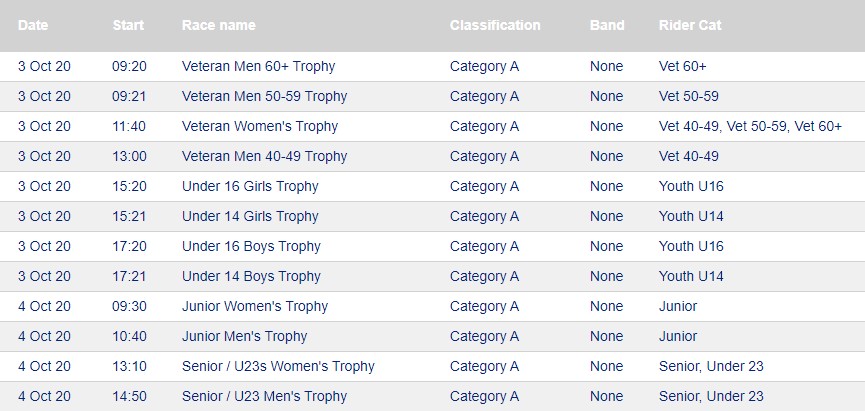Screen dimensions: 865x411
Task: Open the Under 14 Boys Trophy race
Action: pos(252,276)
